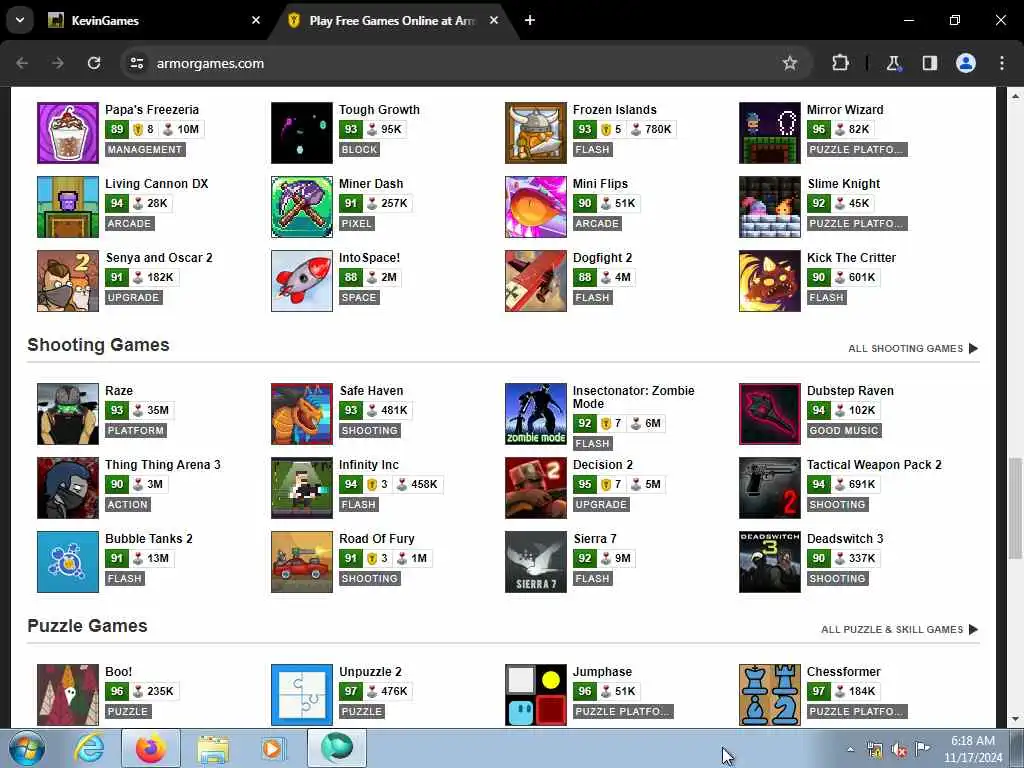Open the Miner Dash title link

click(x=371, y=184)
